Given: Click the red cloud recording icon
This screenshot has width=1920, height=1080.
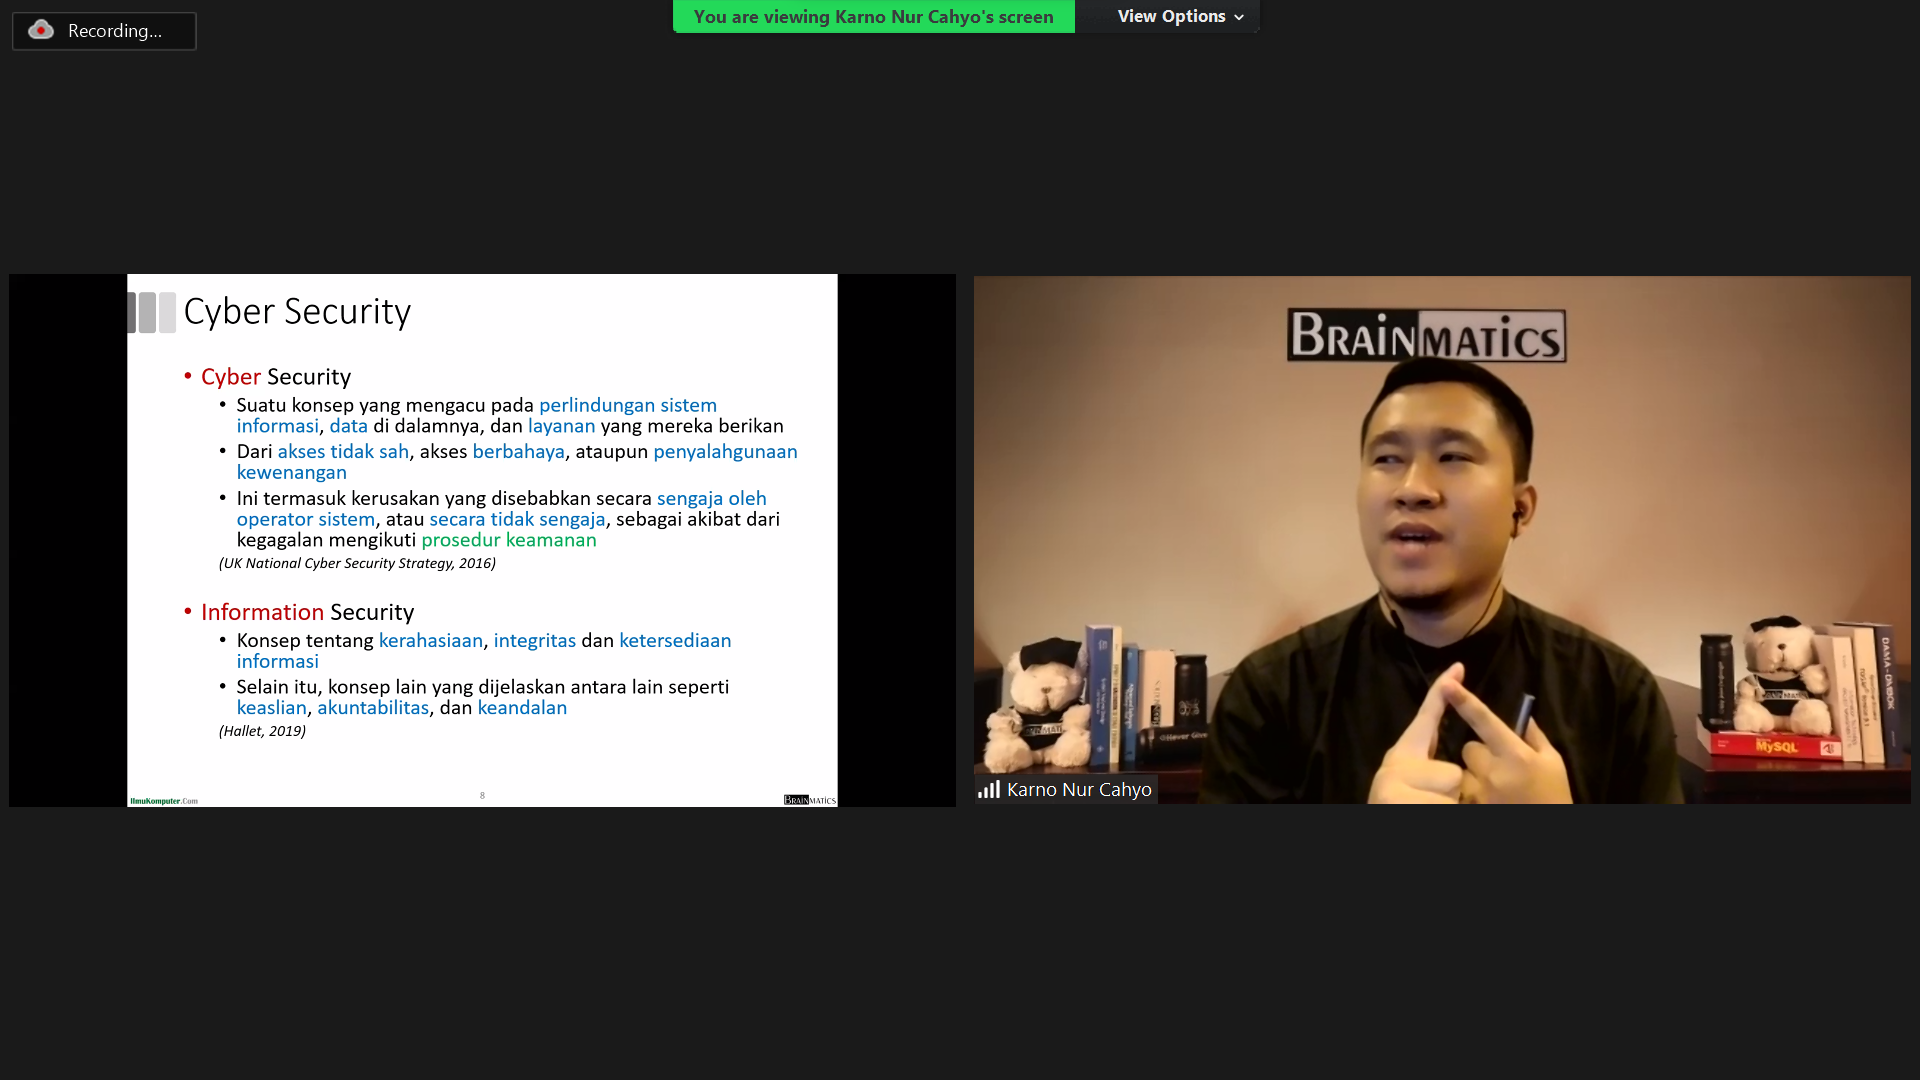Looking at the screenshot, I should pos(41,30).
